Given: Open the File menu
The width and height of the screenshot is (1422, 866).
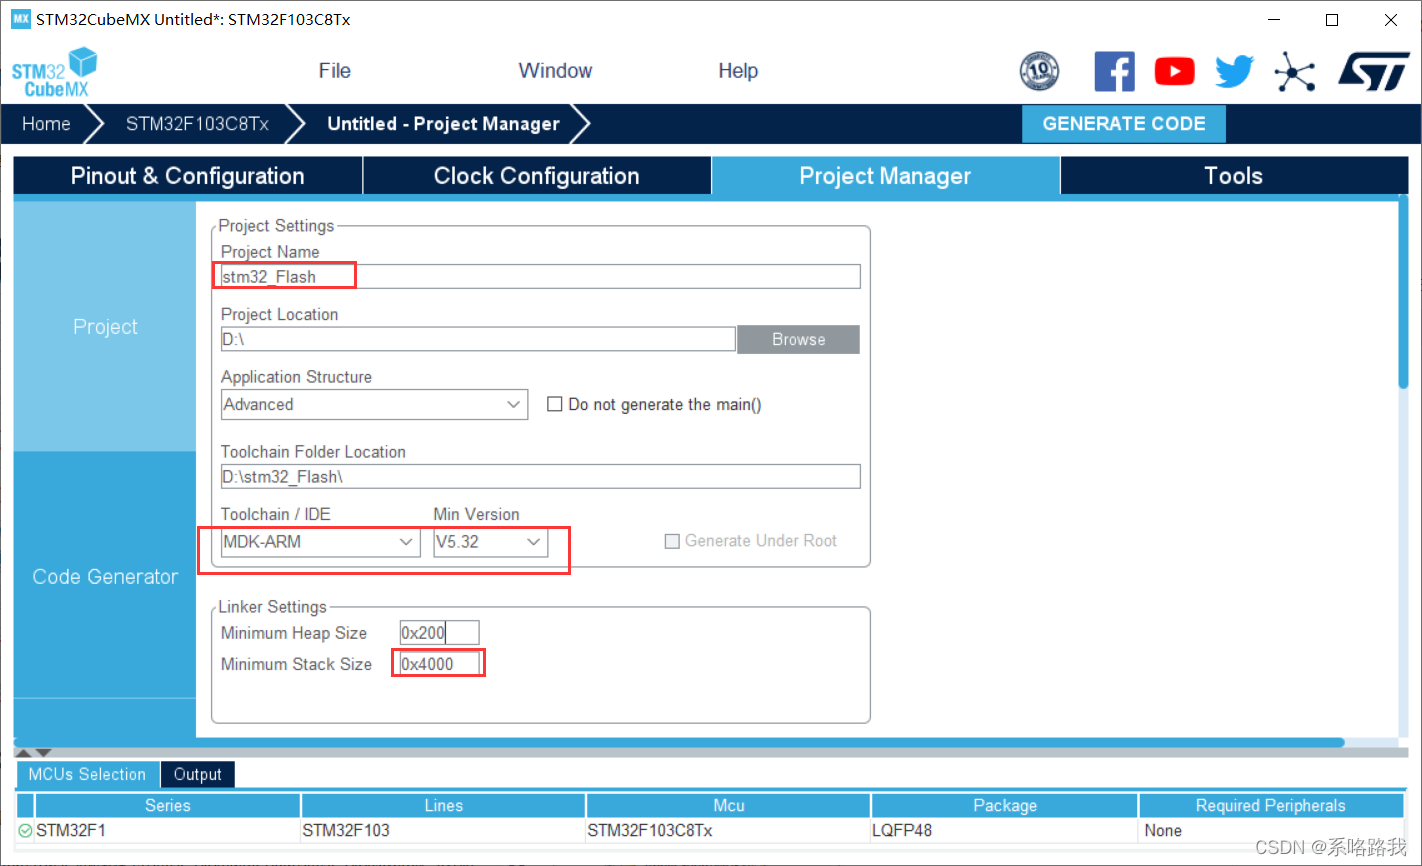Looking at the screenshot, I should pyautogui.click(x=334, y=71).
